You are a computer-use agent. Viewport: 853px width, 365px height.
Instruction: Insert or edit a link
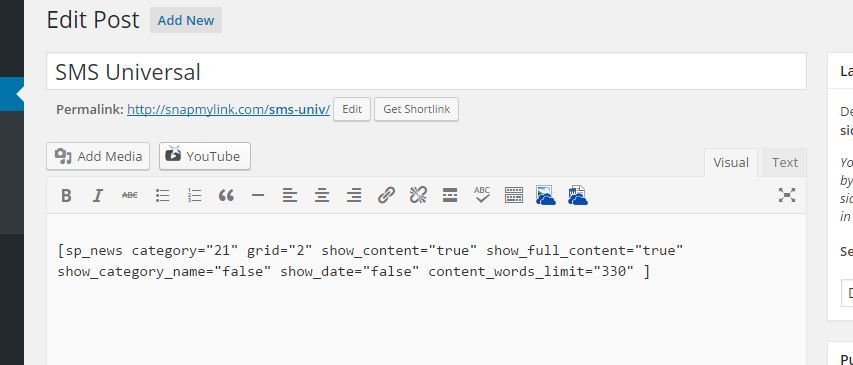pos(386,195)
